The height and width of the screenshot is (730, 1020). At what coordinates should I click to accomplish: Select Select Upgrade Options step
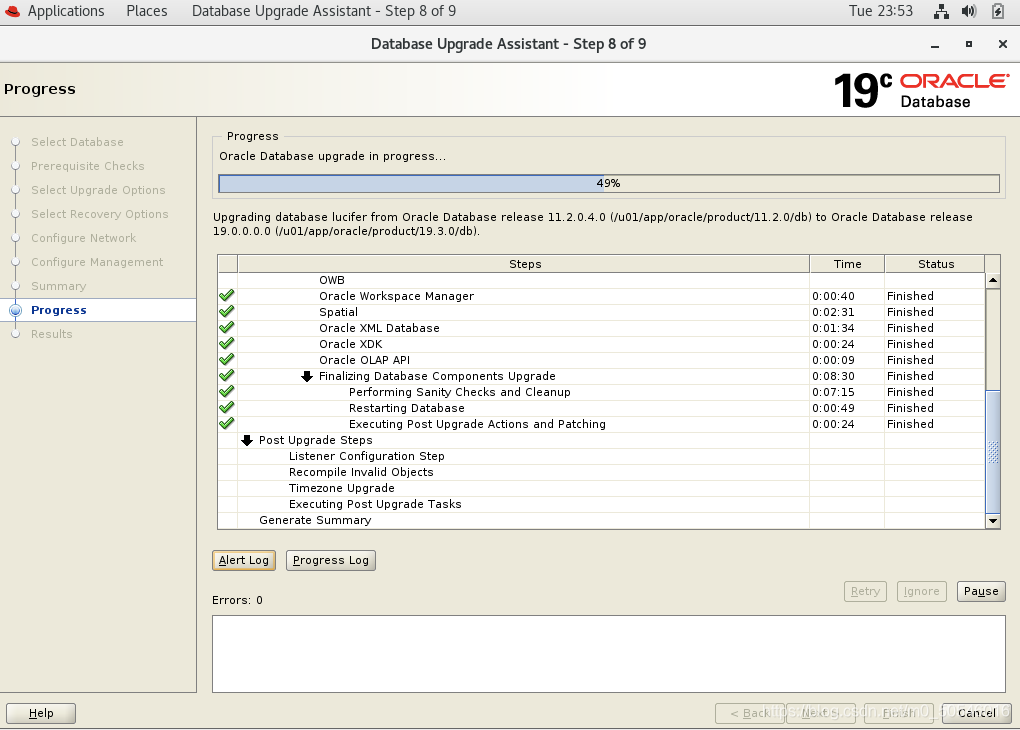pos(98,190)
